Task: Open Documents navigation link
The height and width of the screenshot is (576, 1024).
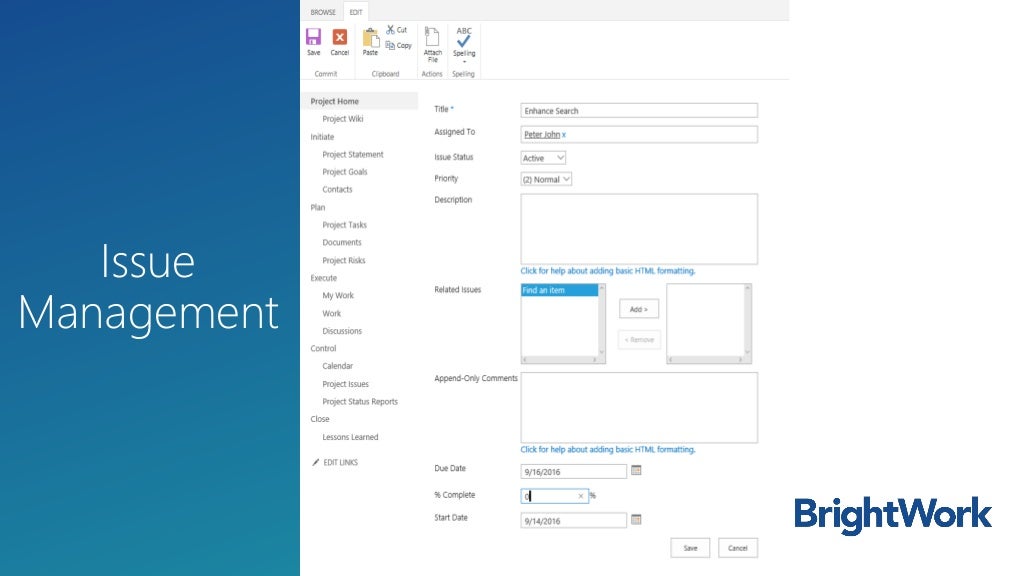Action: point(342,242)
